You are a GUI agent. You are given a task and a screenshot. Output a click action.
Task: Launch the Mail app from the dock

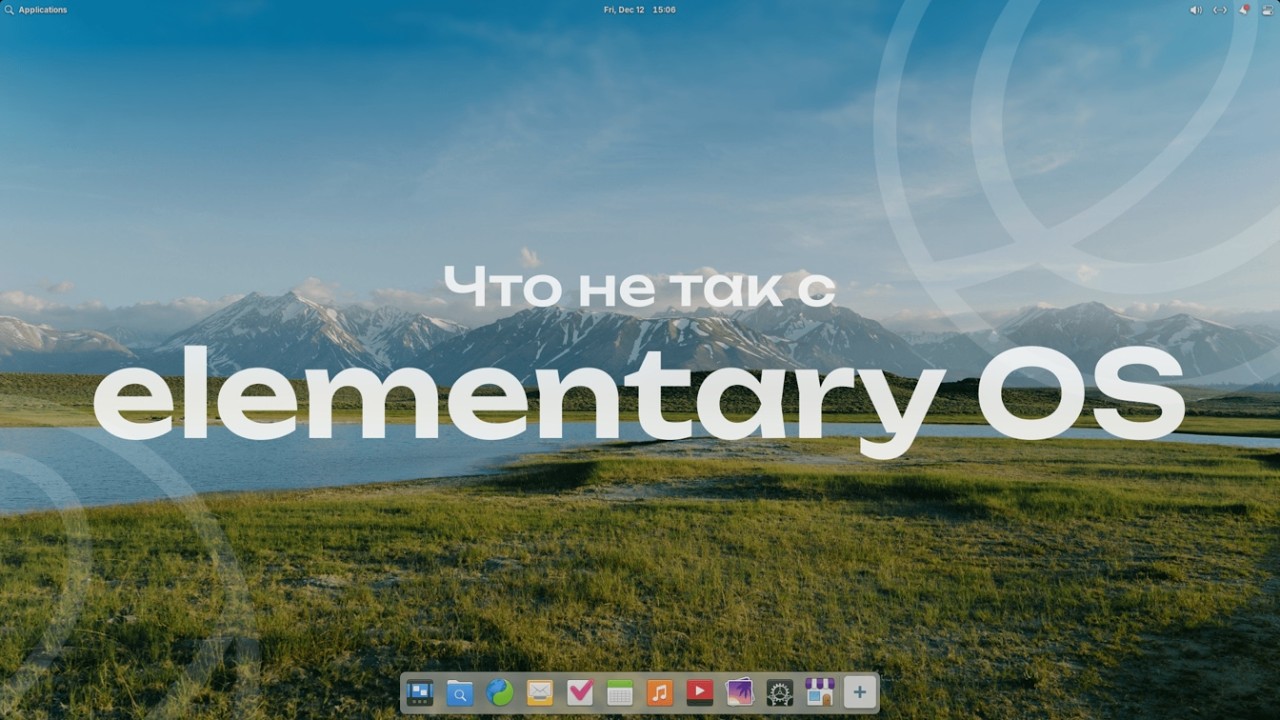pyautogui.click(x=540, y=692)
